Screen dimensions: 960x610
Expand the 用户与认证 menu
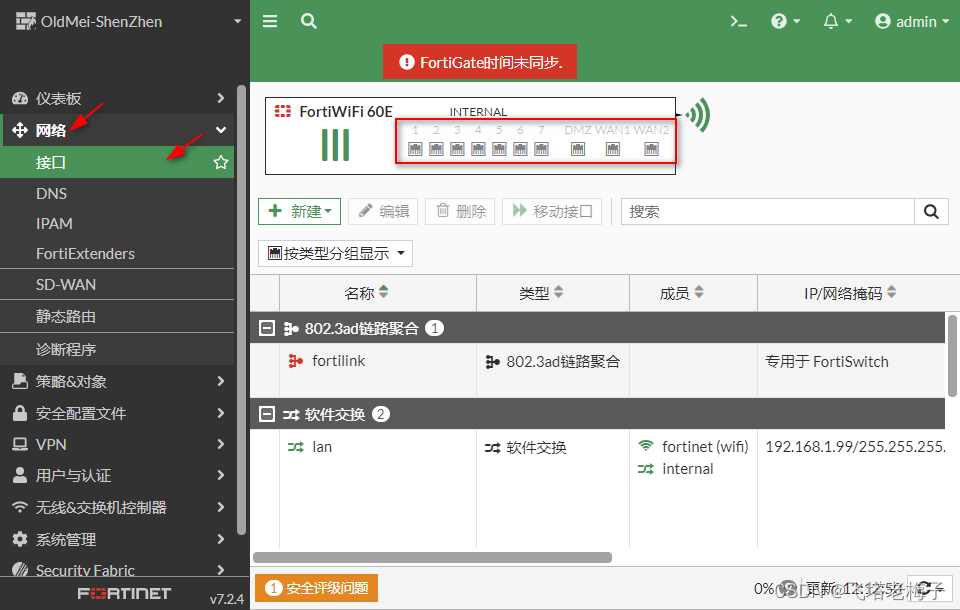[x=118, y=475]
